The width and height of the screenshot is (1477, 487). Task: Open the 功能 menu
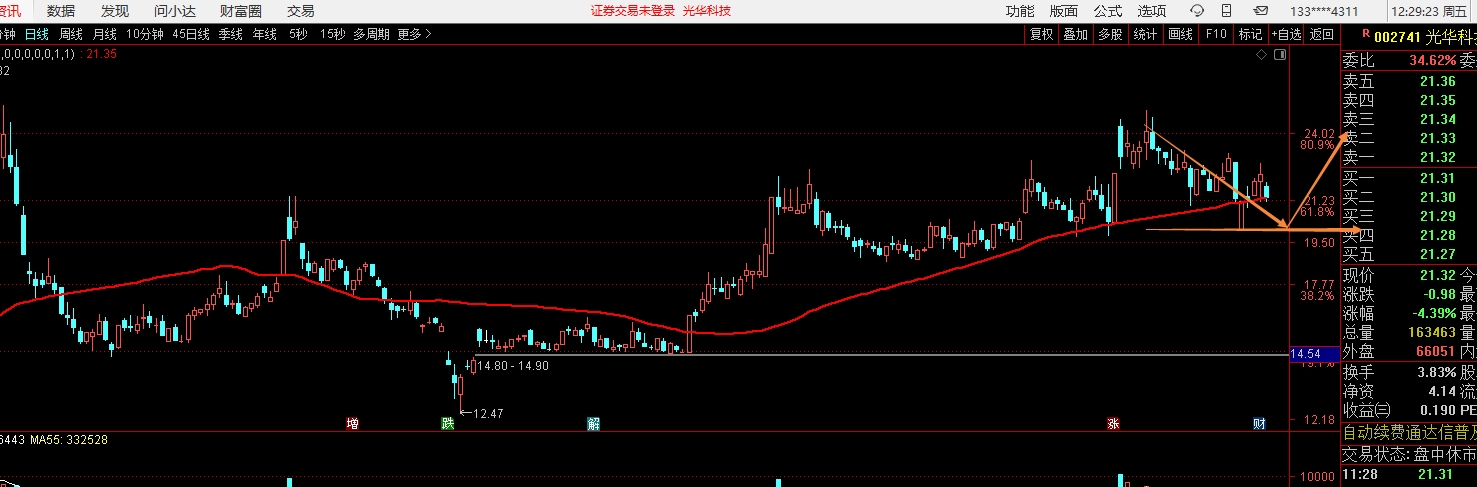click(1020, 11)
